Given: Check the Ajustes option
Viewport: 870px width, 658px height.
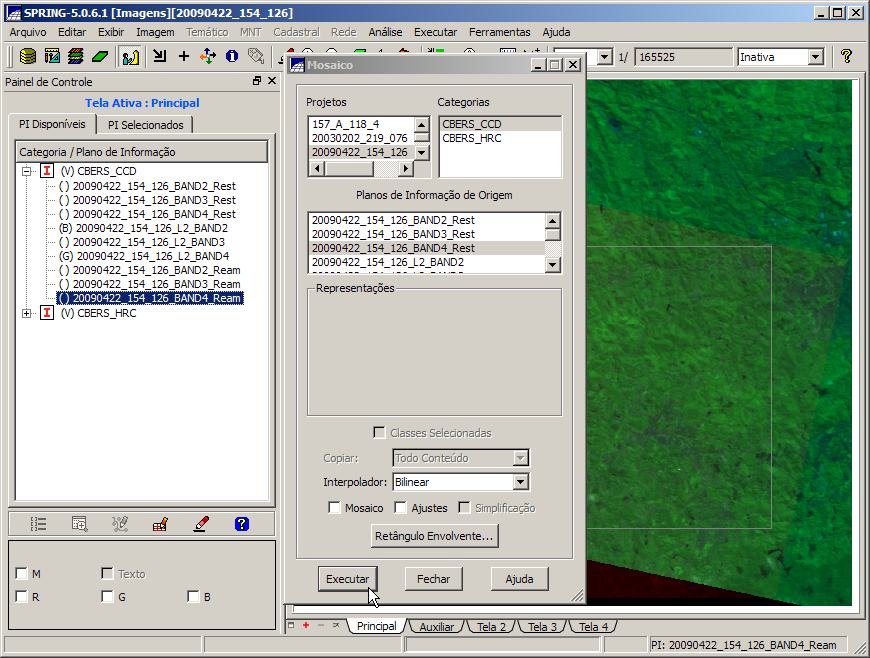Looking at the screenshot, I should (401, 508).
